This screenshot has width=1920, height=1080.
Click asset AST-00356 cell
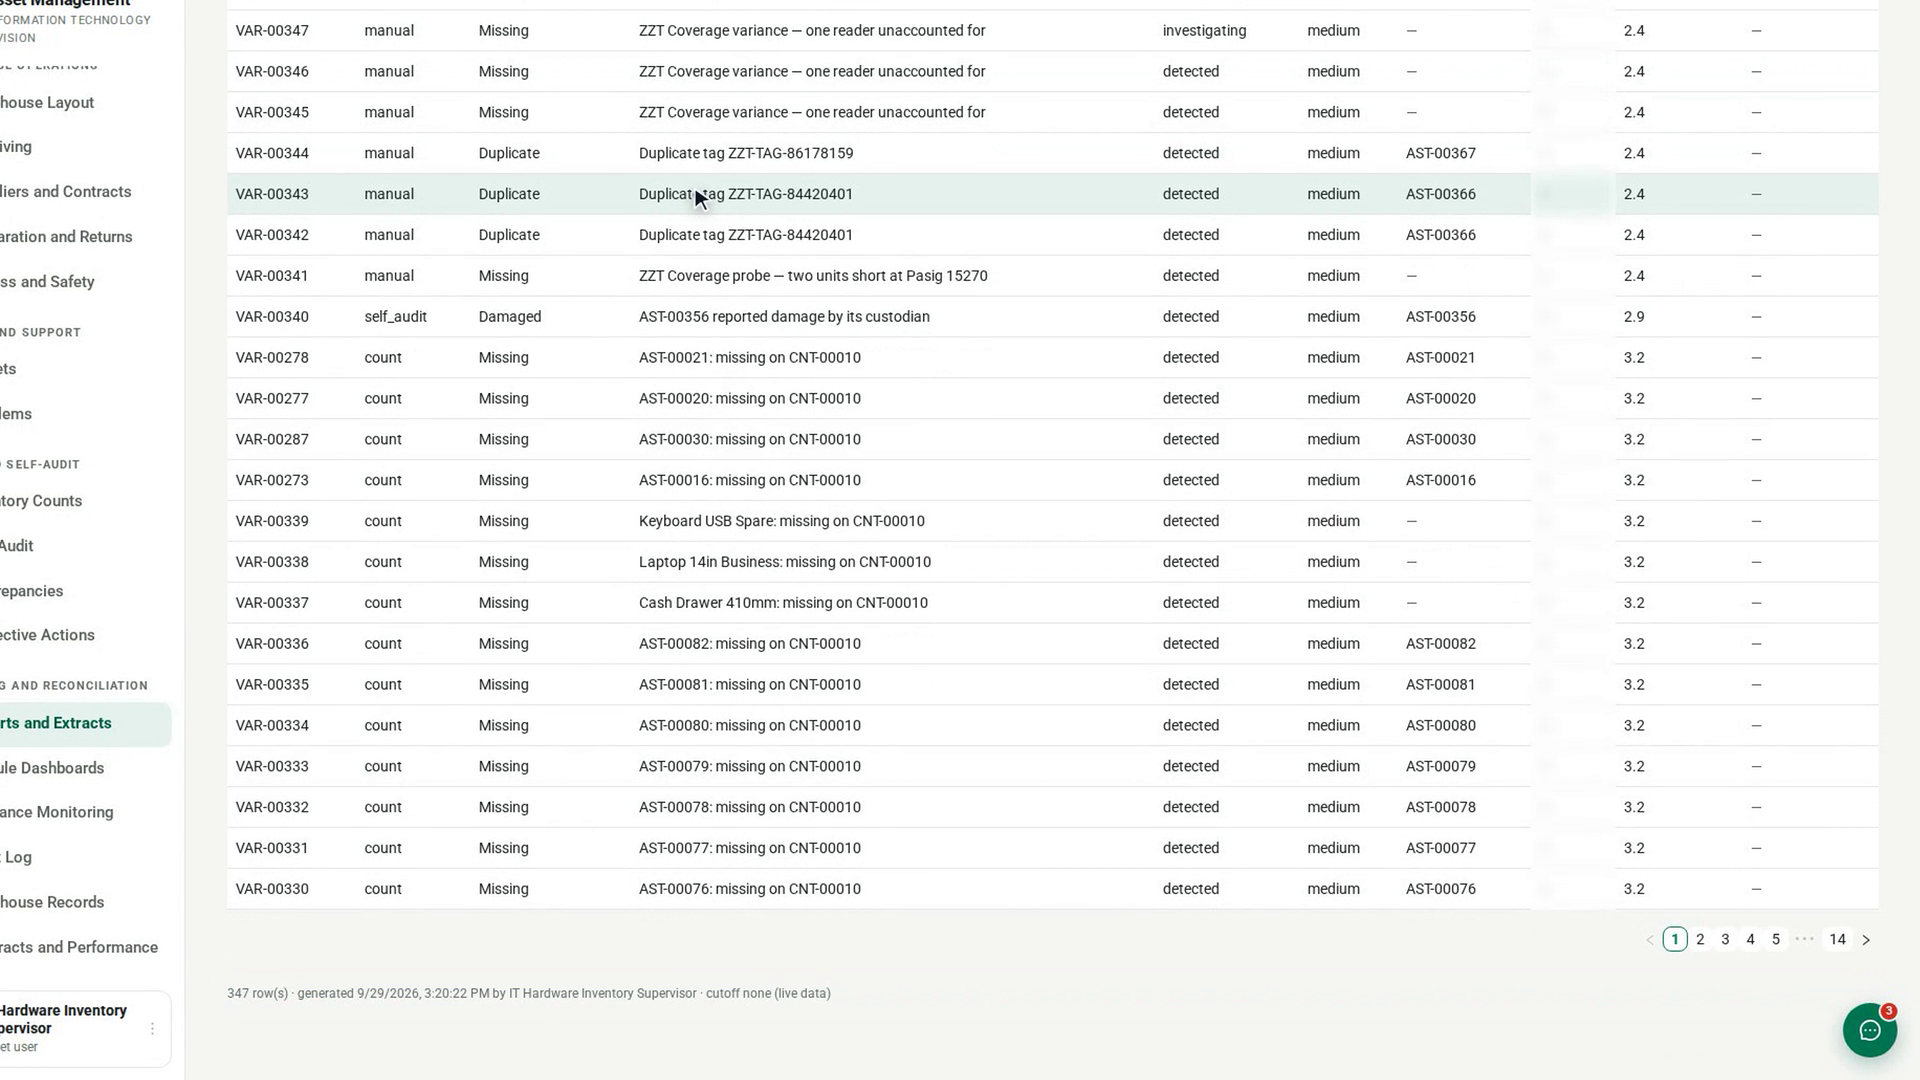coord(1441,317)
